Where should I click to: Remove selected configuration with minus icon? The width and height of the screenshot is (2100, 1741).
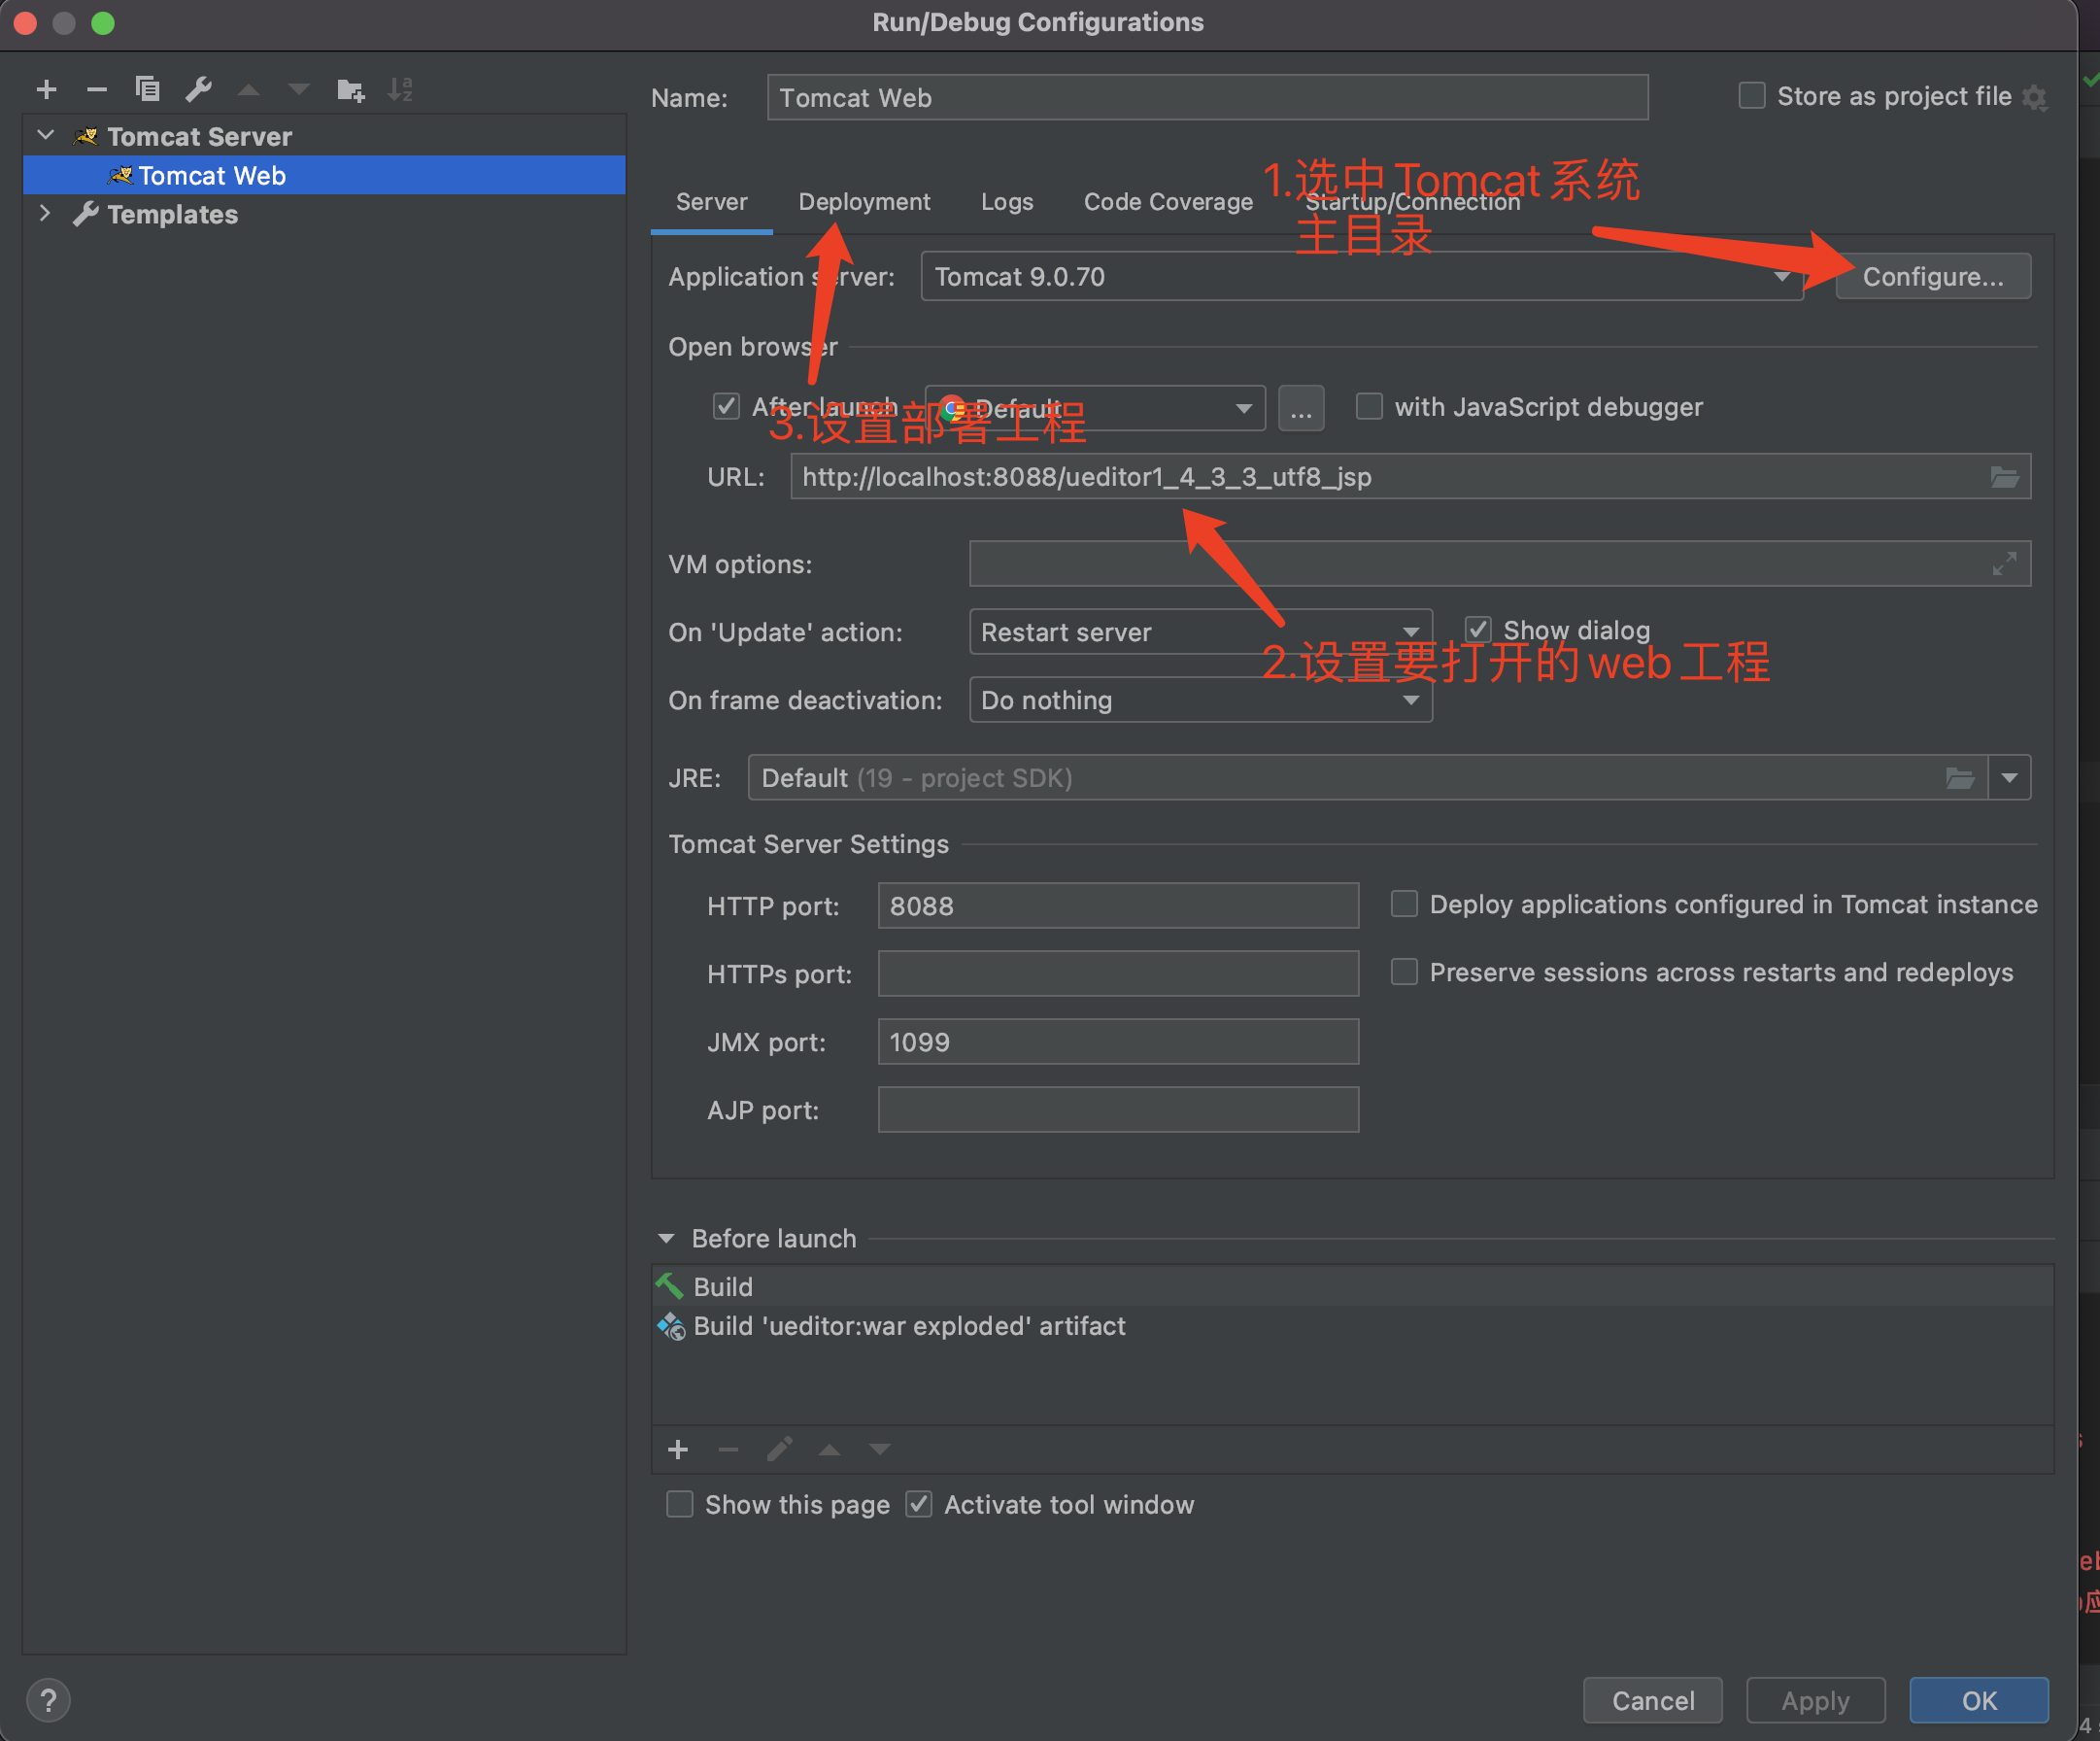[97, 90]
